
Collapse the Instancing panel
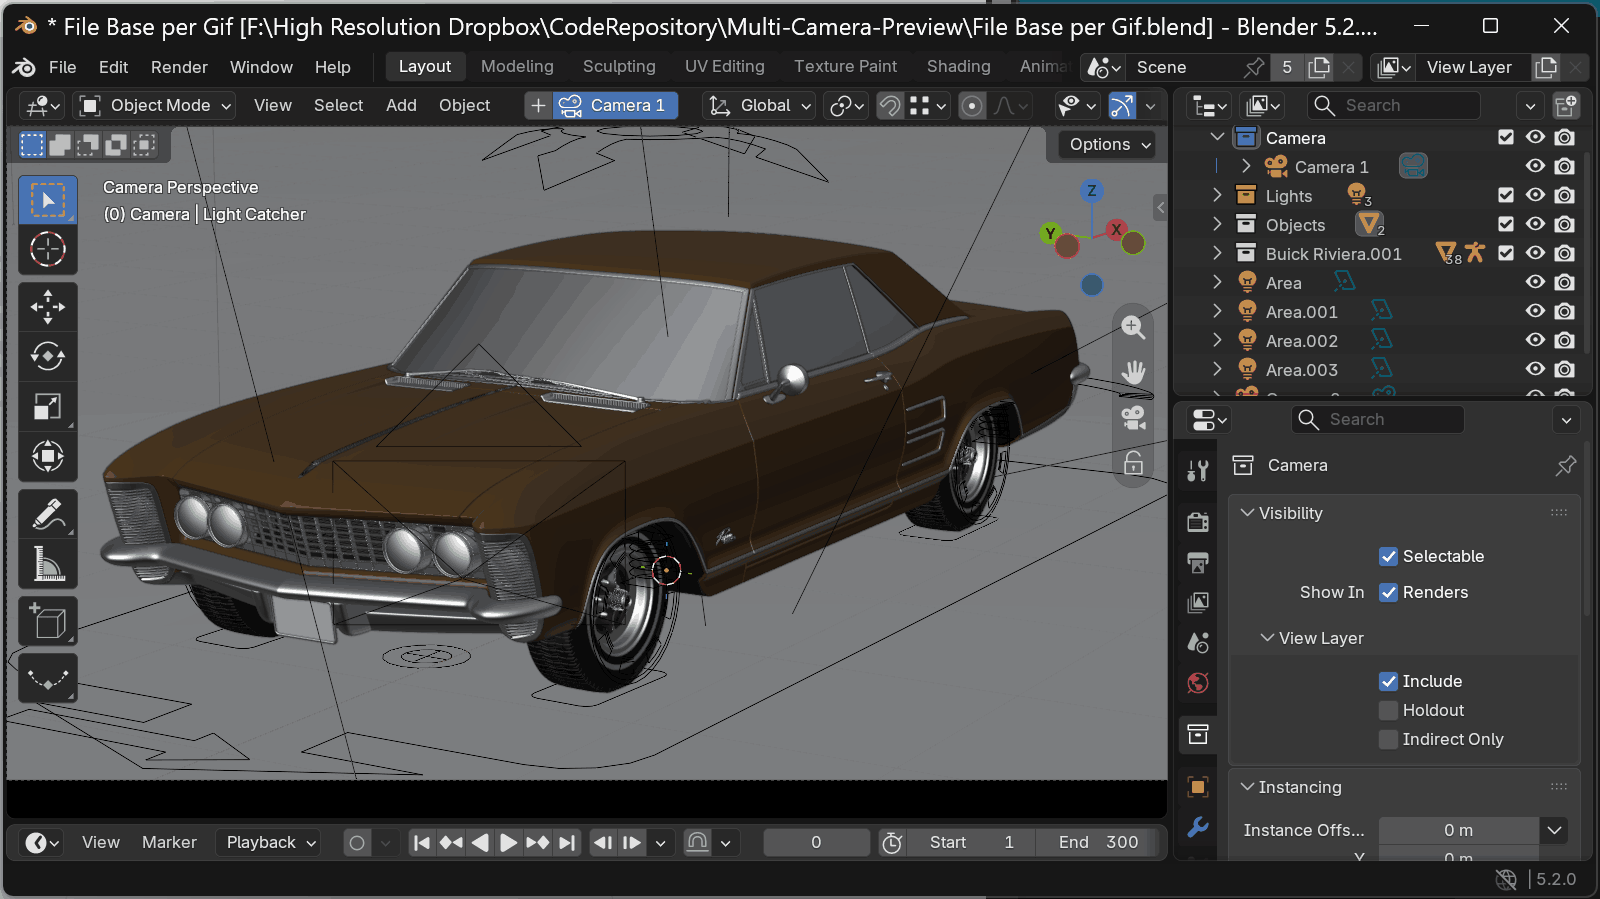(x=1247, y=787)
